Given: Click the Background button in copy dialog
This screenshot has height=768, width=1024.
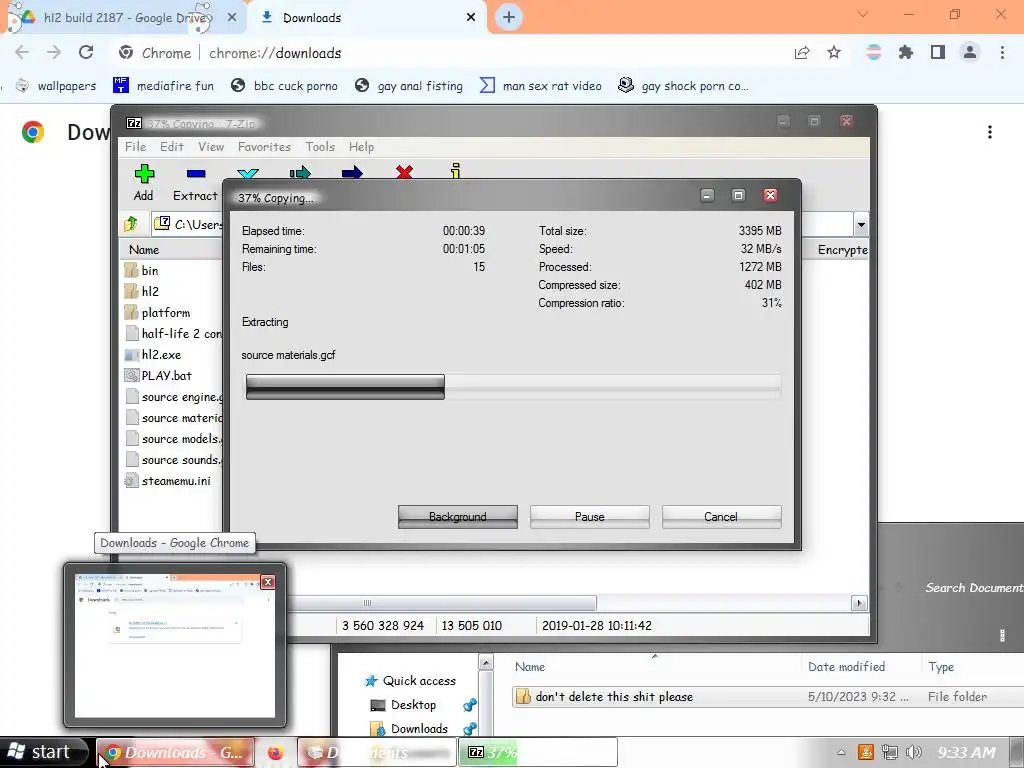Looking at the screenshot, I should (x=458, y=517).
